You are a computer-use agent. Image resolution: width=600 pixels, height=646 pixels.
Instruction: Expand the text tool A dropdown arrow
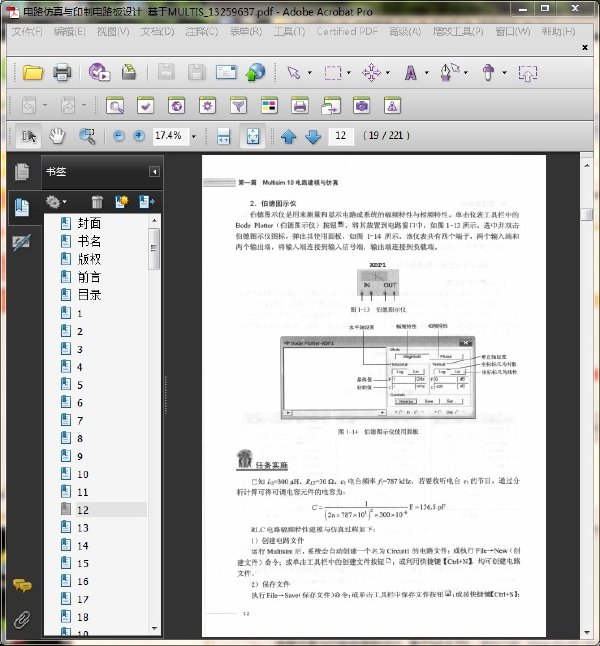[427, 73]
